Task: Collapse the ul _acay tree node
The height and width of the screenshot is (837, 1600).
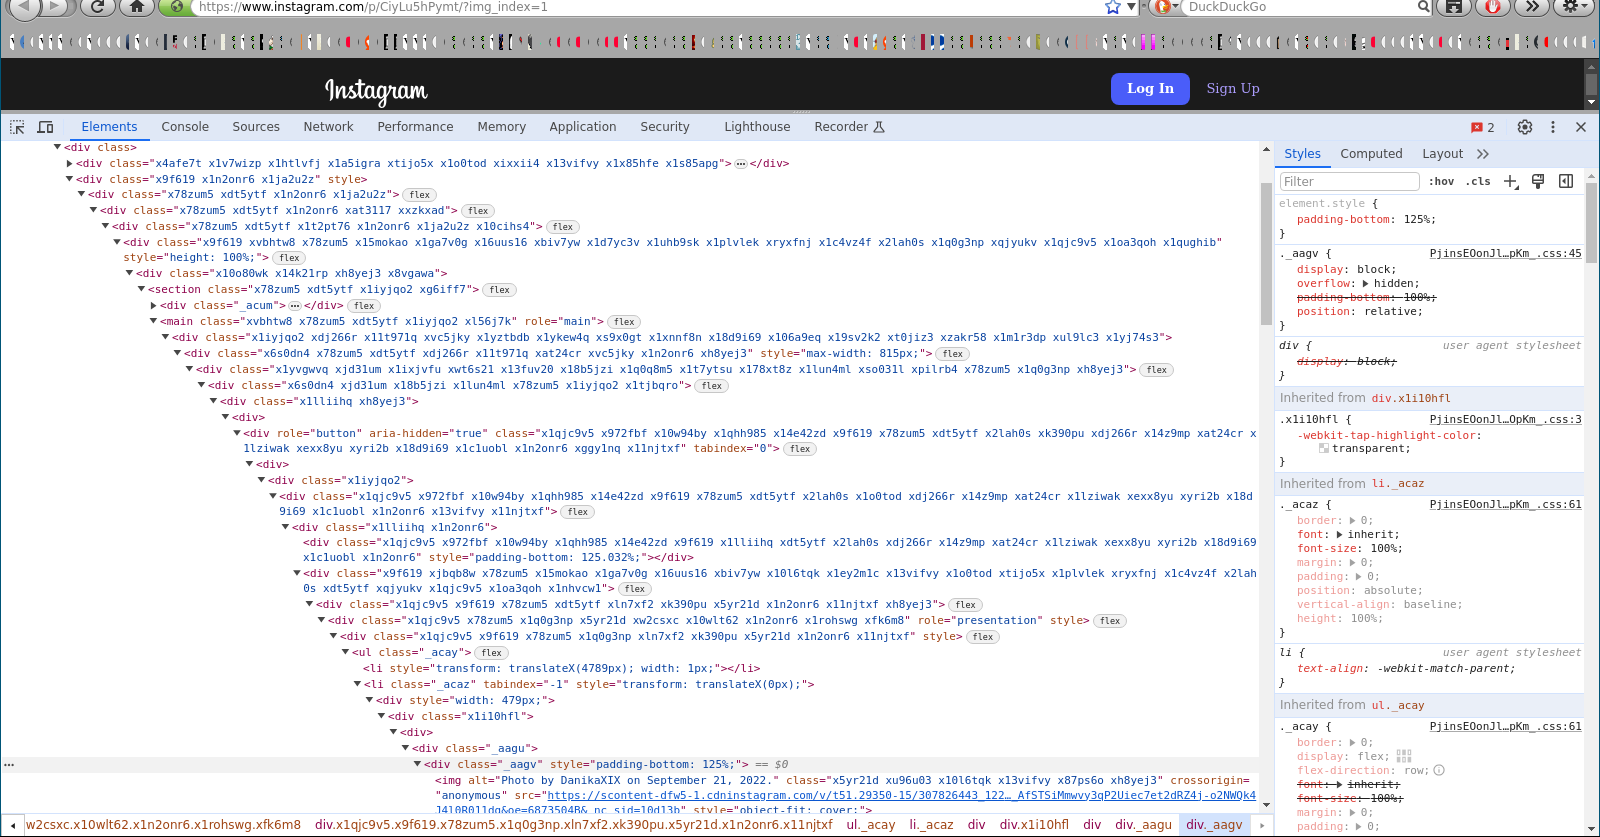Action: (346, 652)
